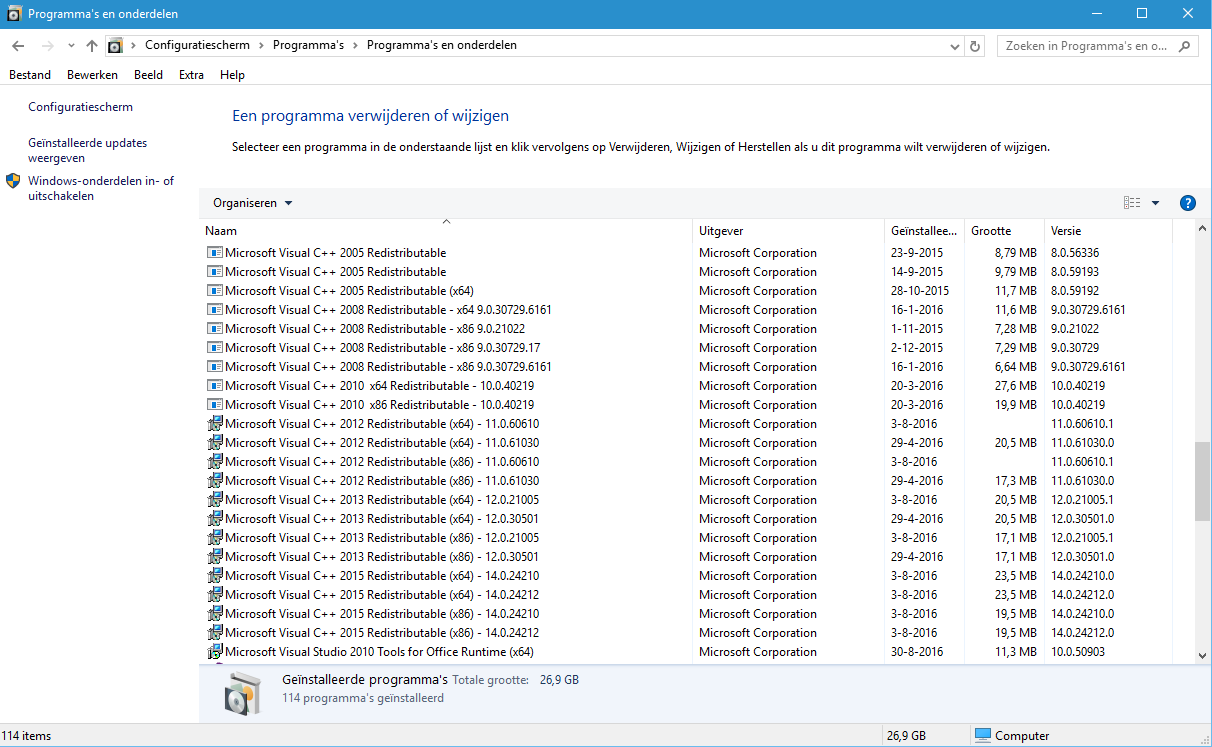Click Computer in the status bar
Viewport: 1212px width, 747px height.
pos(1012,736)
